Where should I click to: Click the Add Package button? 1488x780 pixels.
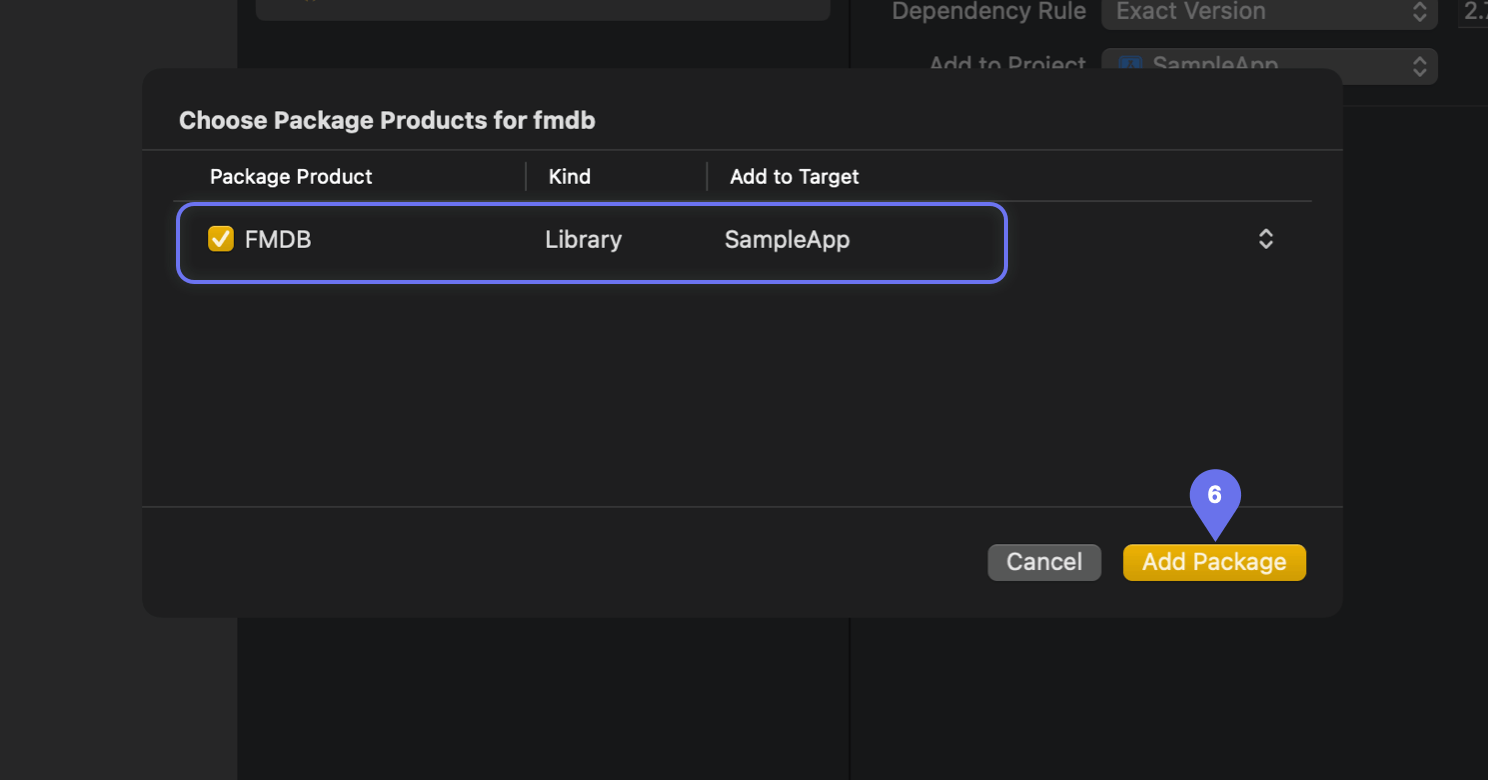[1214, 562]
